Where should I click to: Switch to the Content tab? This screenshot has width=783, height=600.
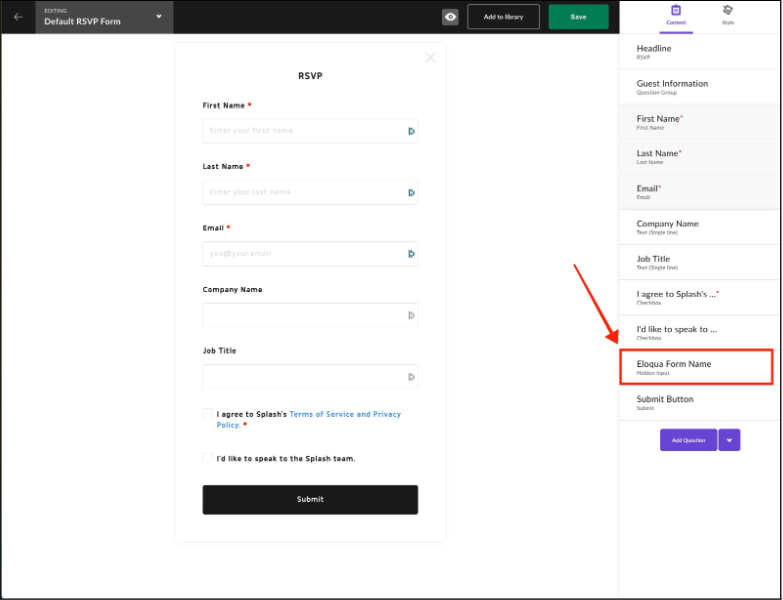(676, 15)
